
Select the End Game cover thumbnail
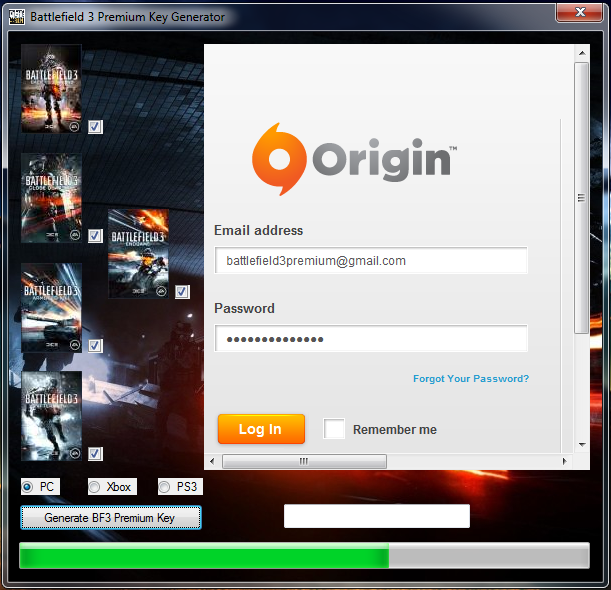point(138,254)
